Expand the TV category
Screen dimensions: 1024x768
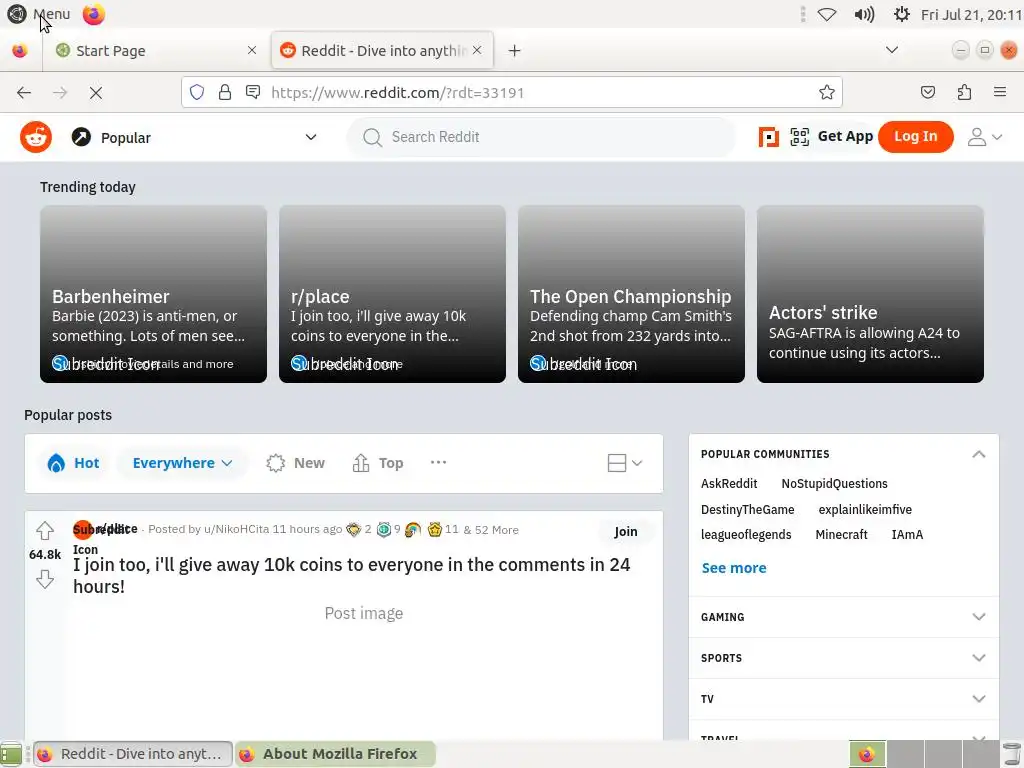point(844,699)
